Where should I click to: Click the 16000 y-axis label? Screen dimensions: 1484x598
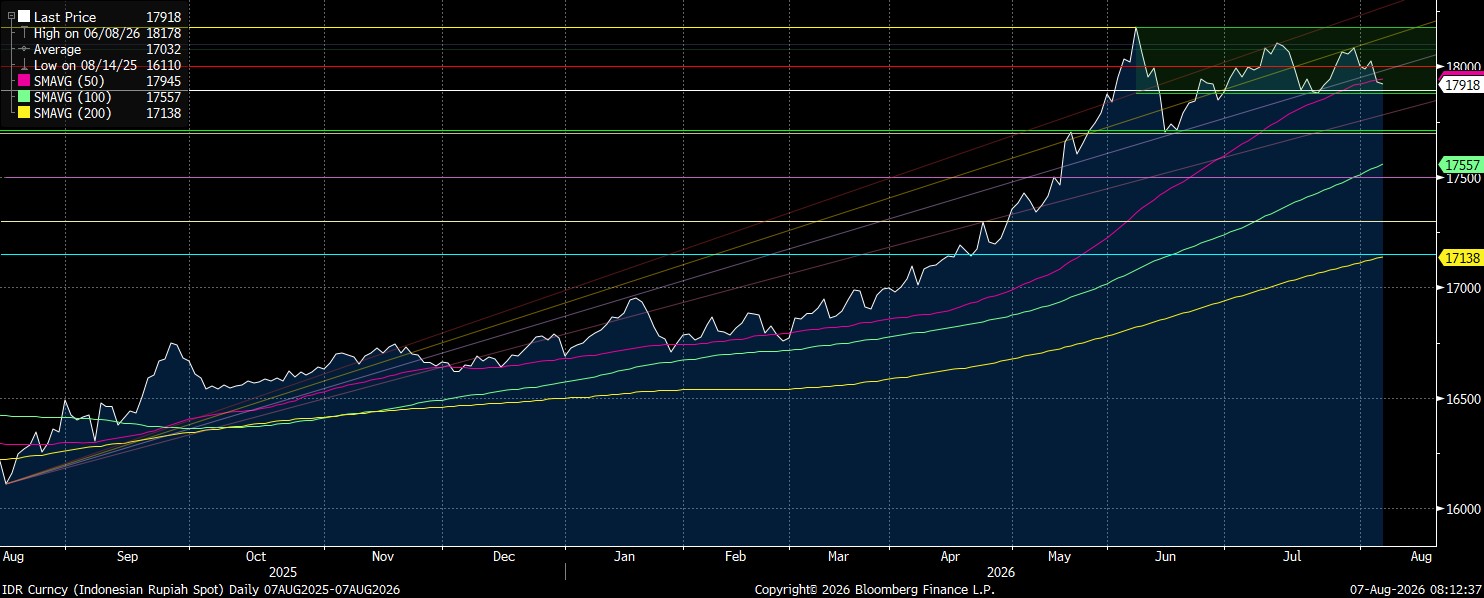1461,509
